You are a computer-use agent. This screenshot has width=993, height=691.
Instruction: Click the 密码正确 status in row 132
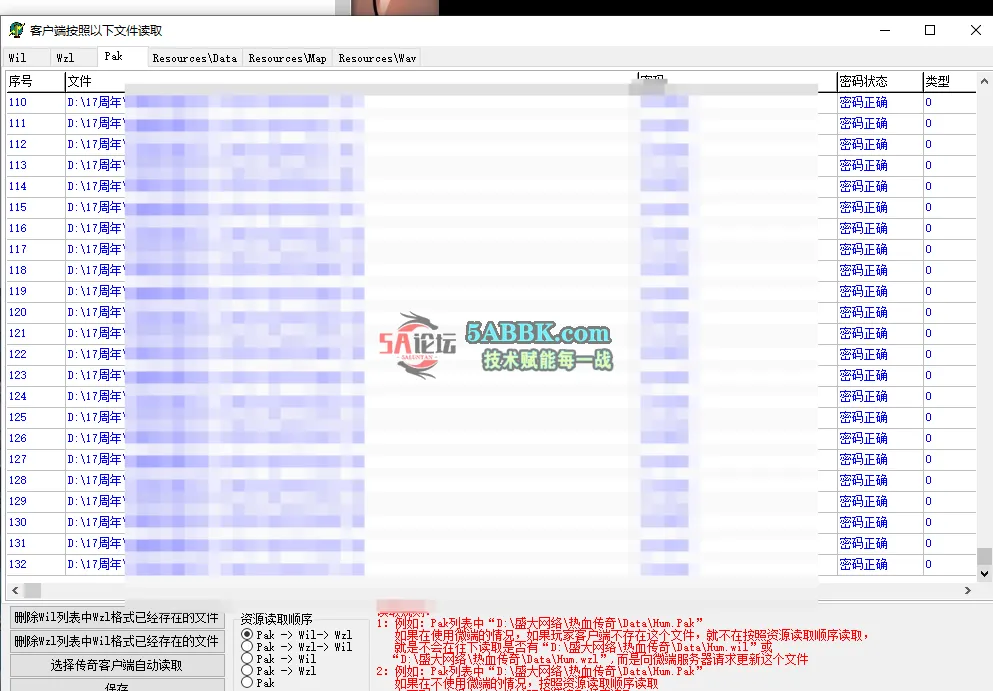(x=863, y=564)
